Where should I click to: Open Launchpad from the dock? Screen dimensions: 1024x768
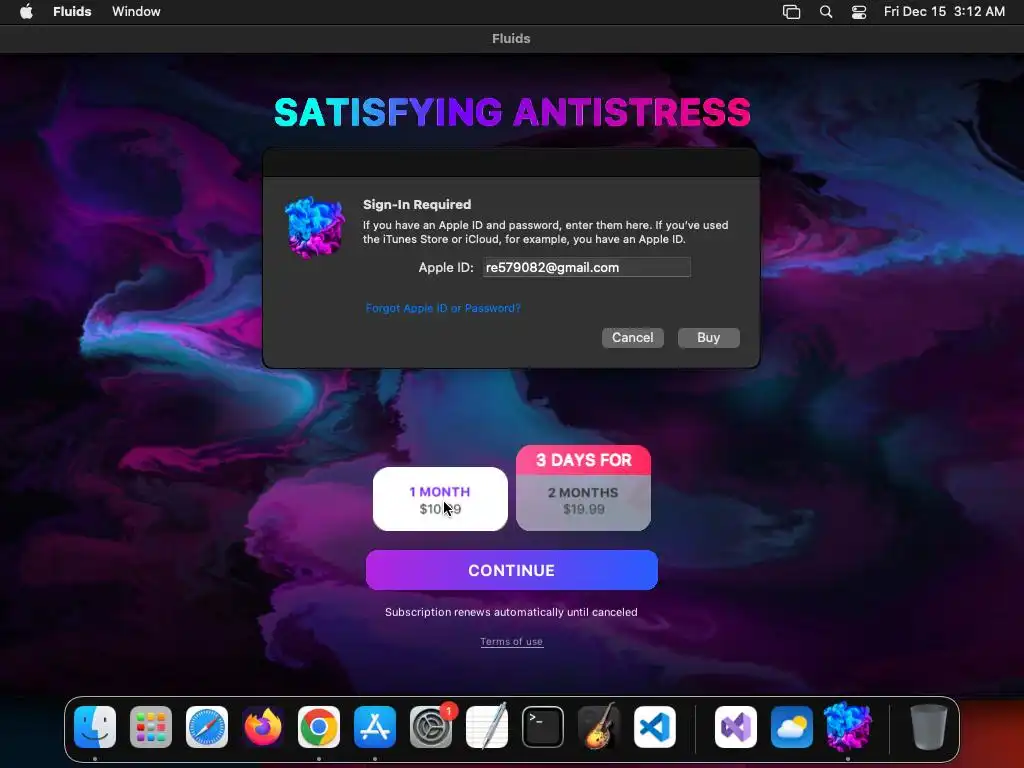[151, 727]
